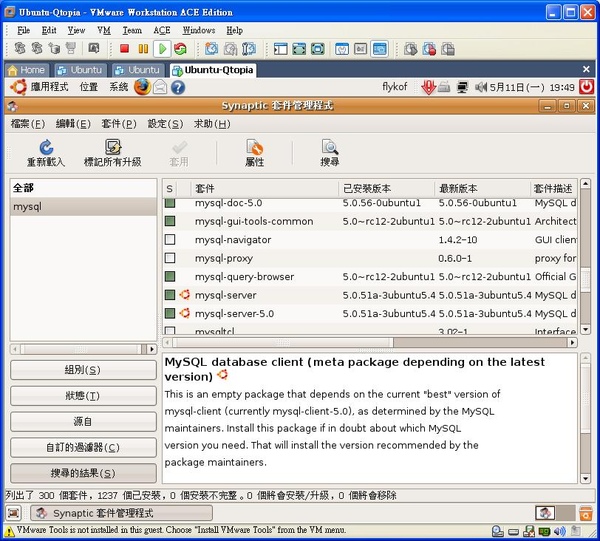Open Synaptic 套件(P) menu

119,124
